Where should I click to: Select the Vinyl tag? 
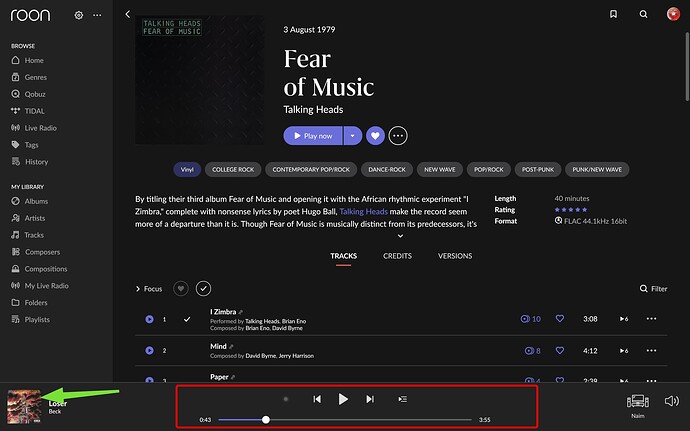pyautogui.click(x=187, y=169)
